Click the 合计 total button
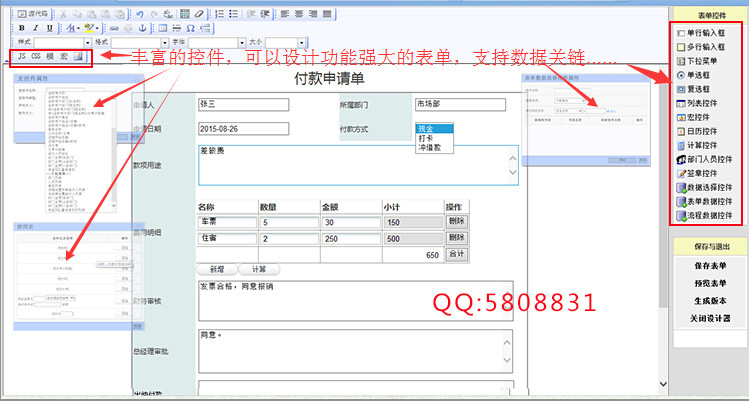Image resolution: width=749 pixels, height=401 pixels. point(457,254)
